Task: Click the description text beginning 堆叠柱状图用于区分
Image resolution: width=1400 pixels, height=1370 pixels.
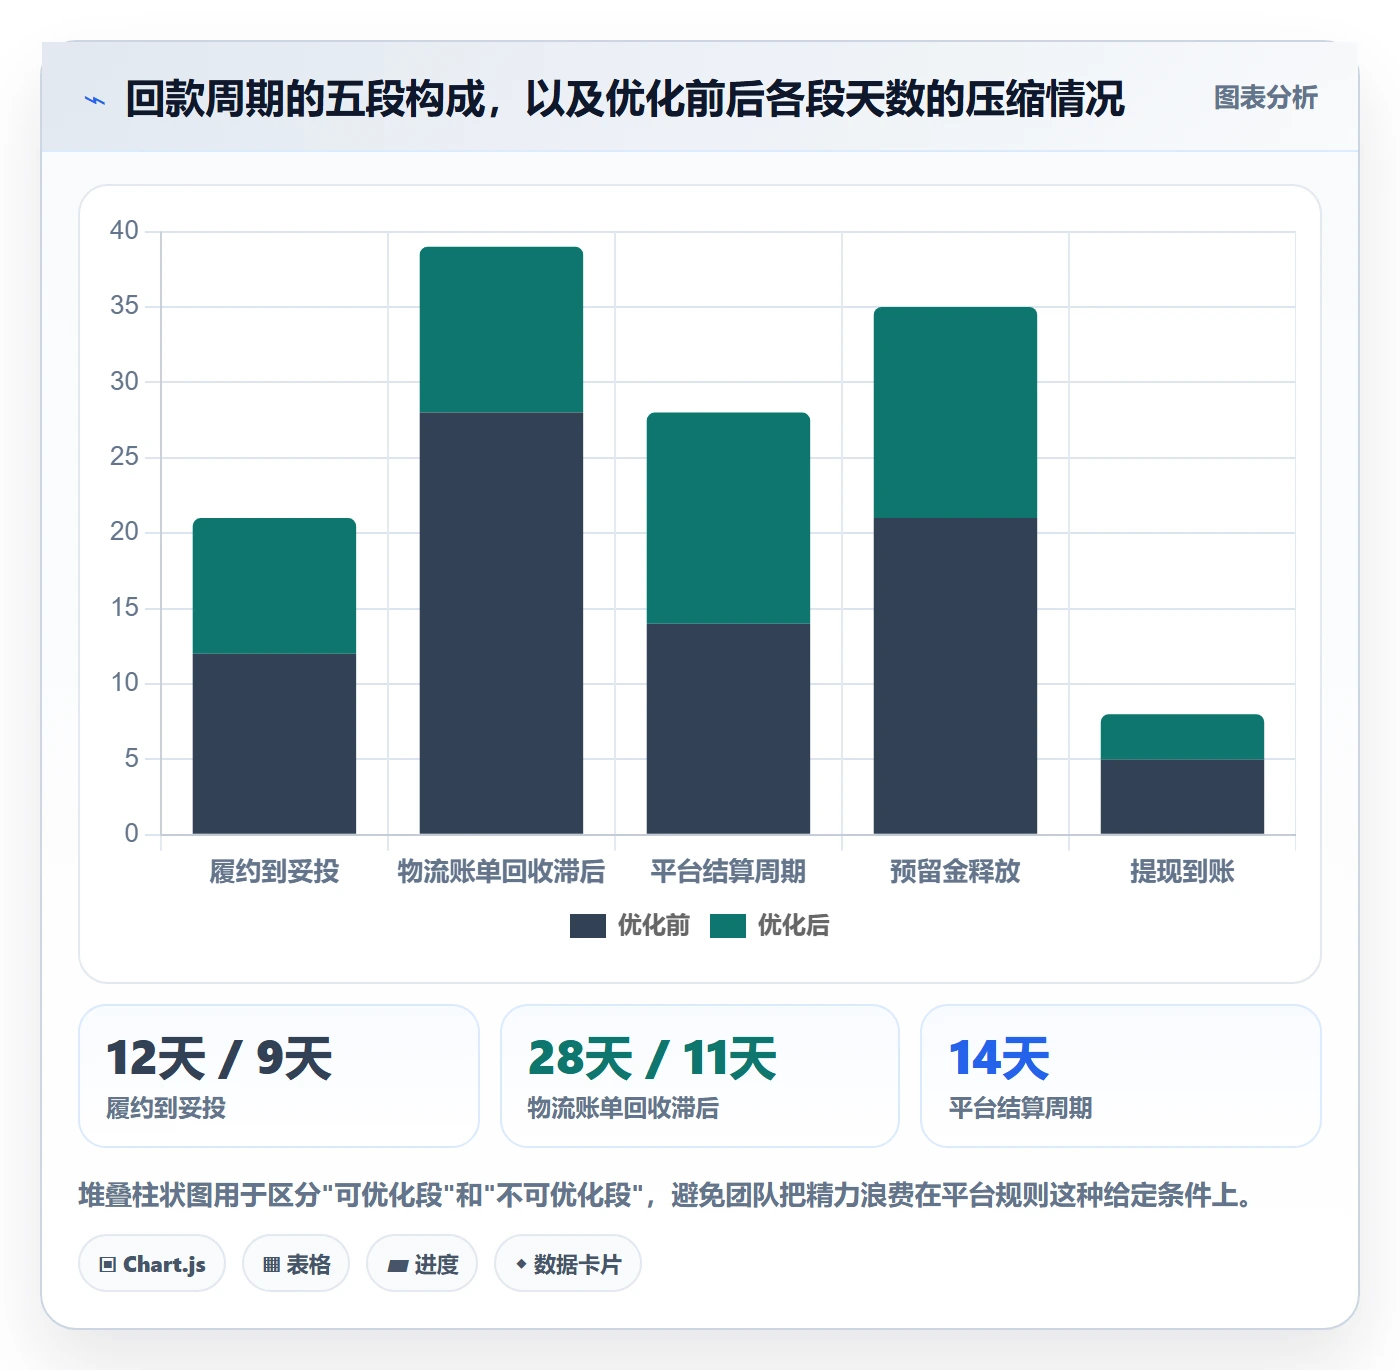Action: click(666, 1195)
